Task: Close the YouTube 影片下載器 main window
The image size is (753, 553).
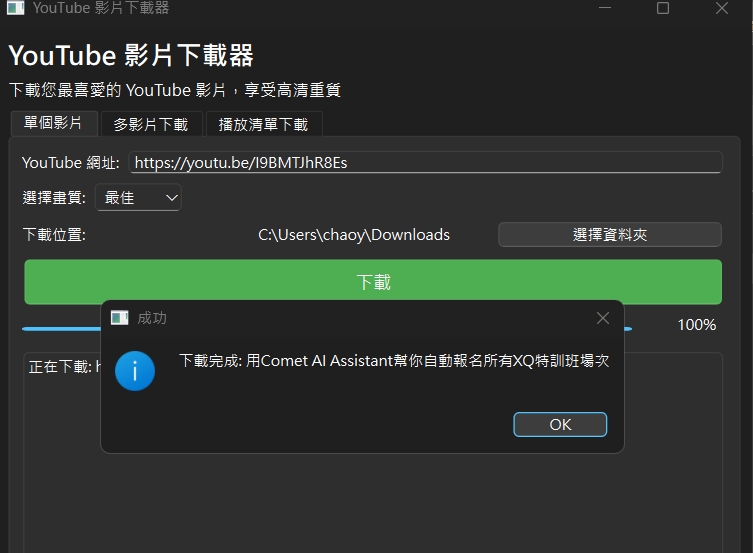Action: (721, 8)
